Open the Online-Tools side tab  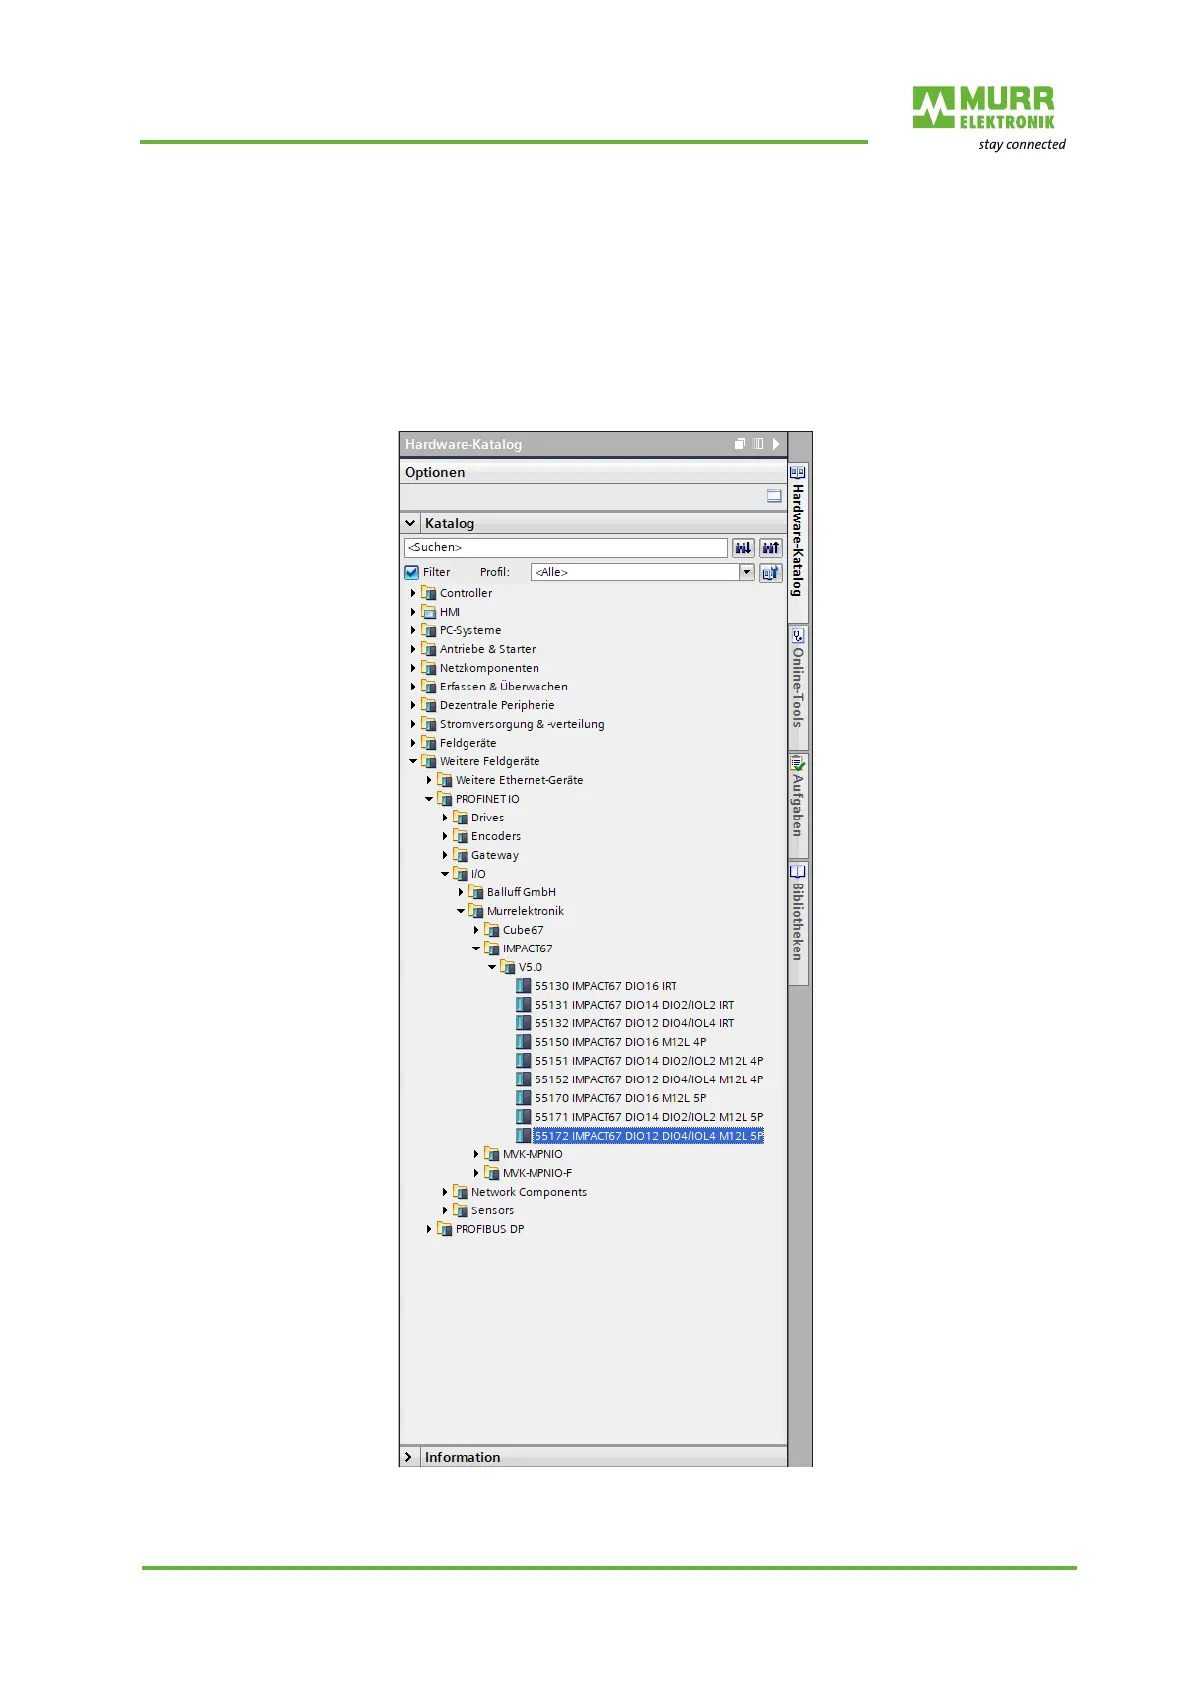[798, 688]
